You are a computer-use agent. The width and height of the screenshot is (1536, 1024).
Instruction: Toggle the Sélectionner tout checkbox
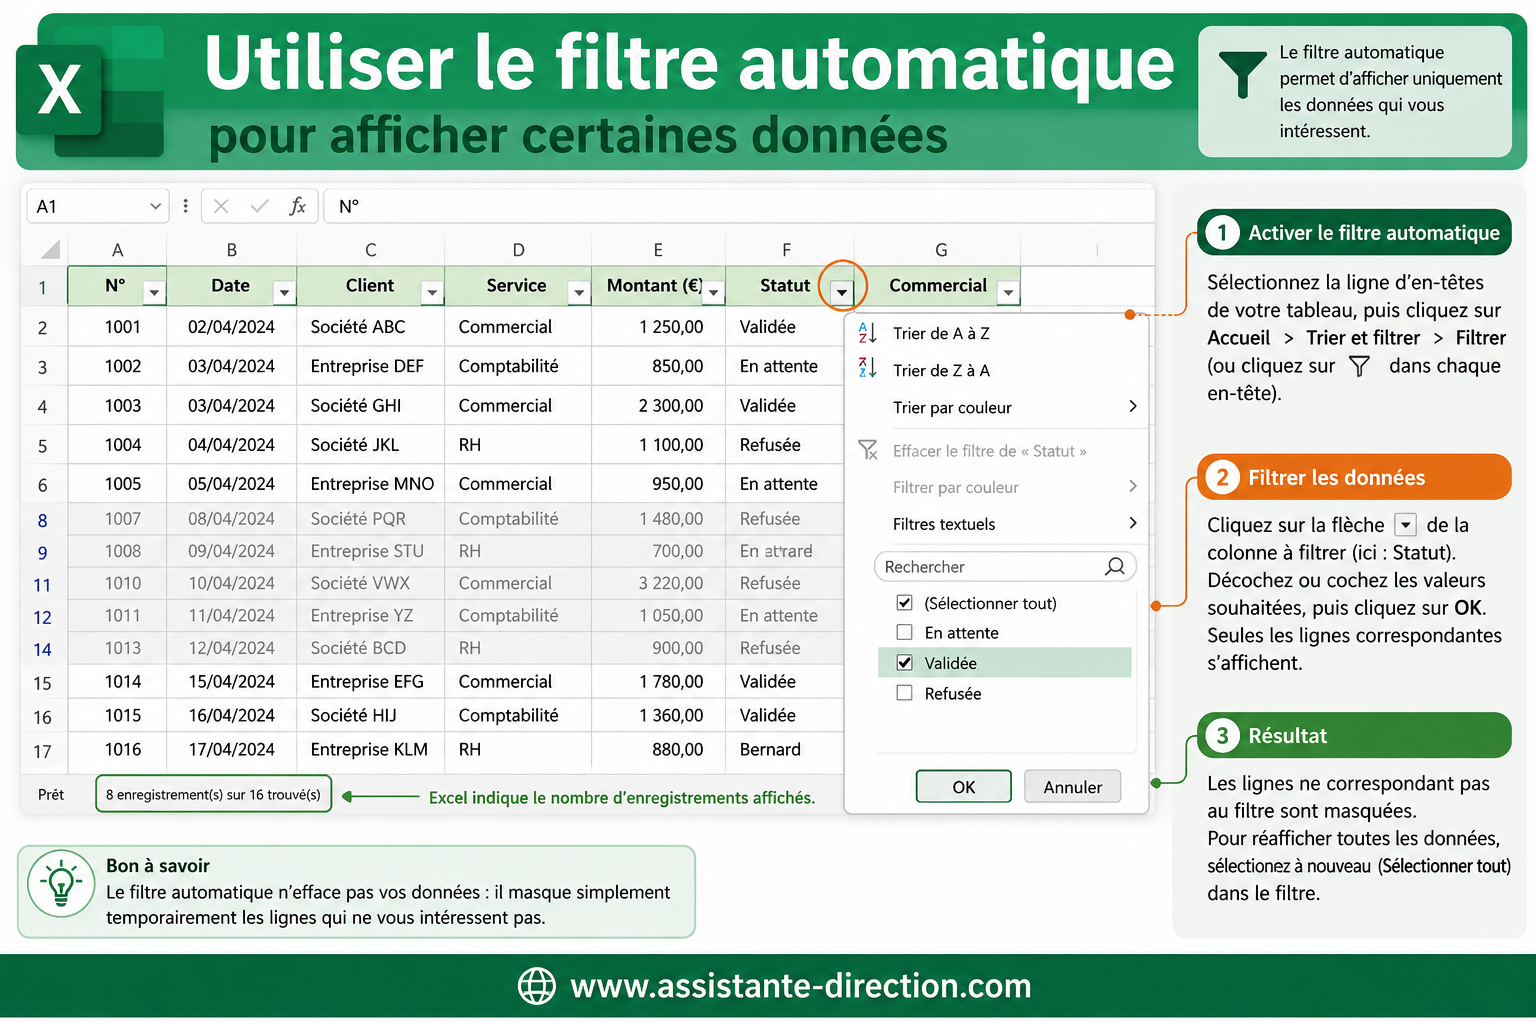pos(904,603)
